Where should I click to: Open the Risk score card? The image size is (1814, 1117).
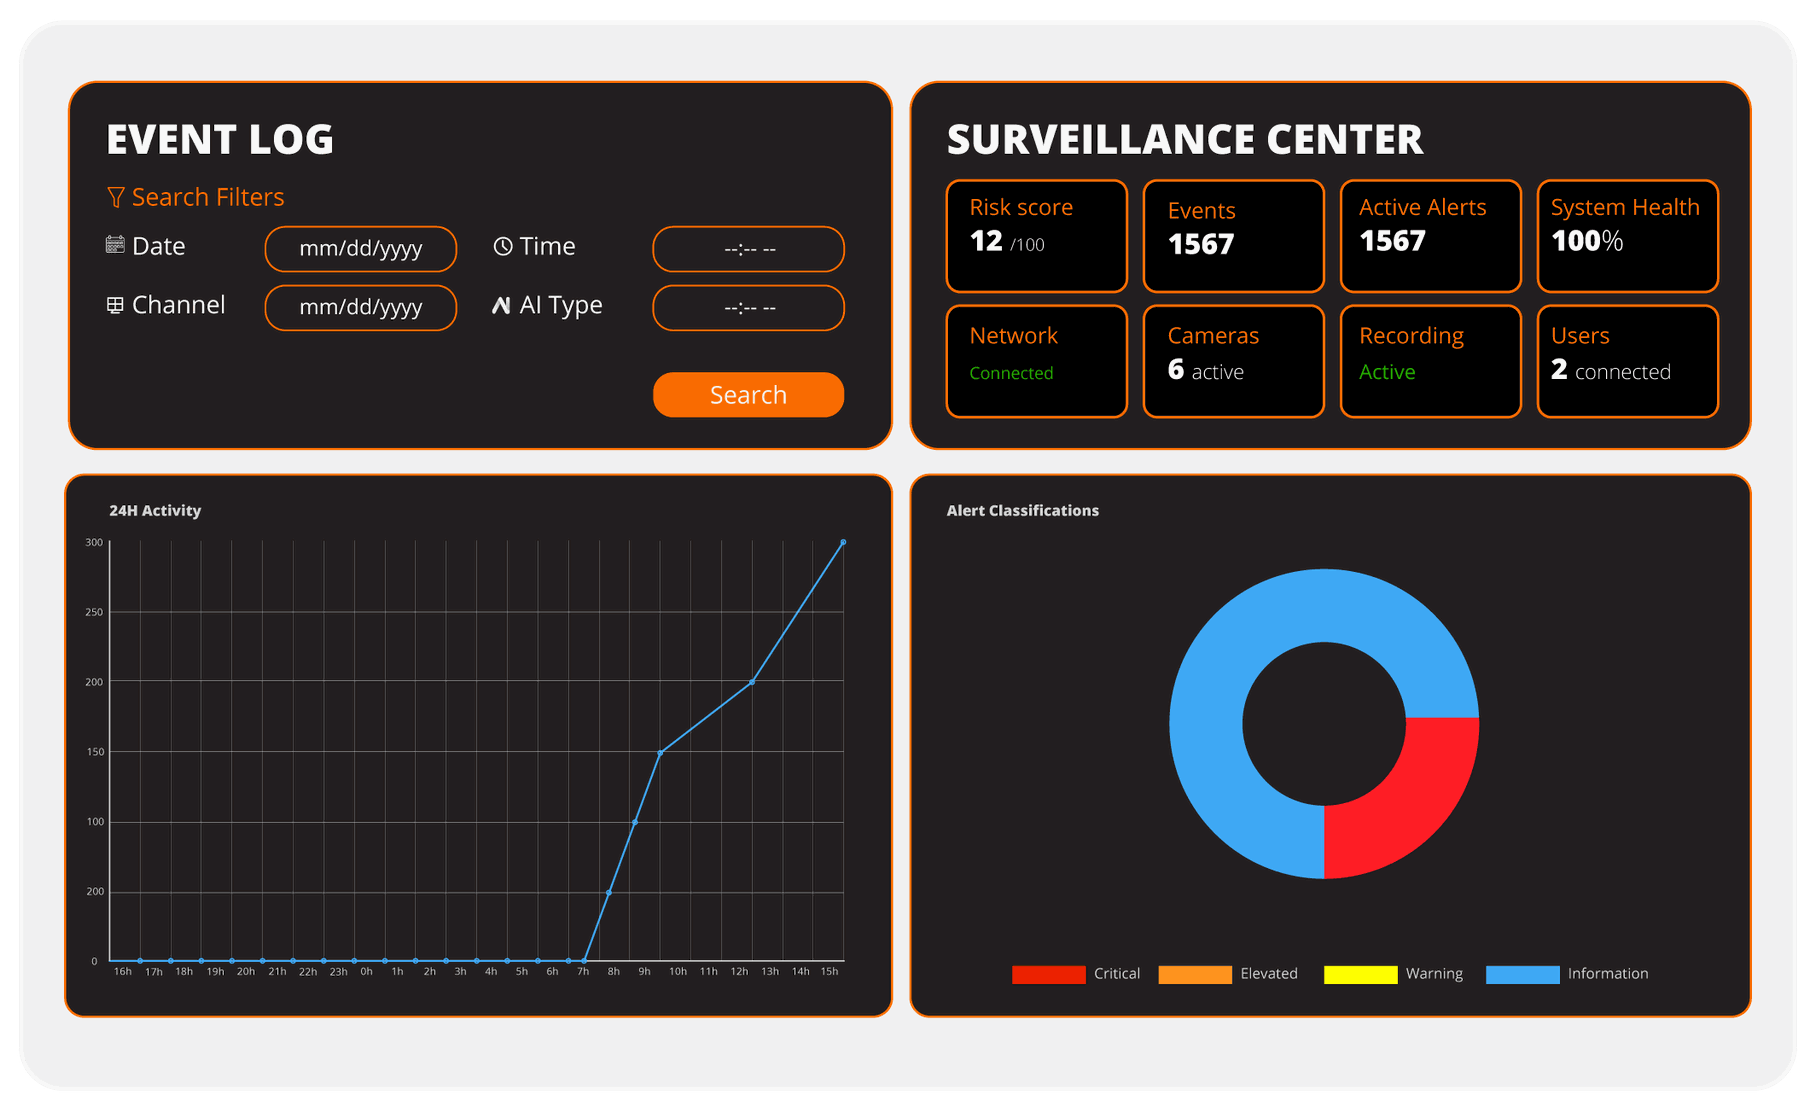point(1036,236)
